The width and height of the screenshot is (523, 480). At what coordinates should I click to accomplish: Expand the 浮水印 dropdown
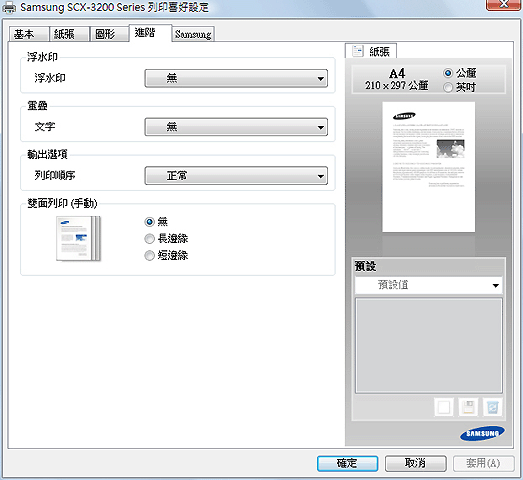click(236, 78)
